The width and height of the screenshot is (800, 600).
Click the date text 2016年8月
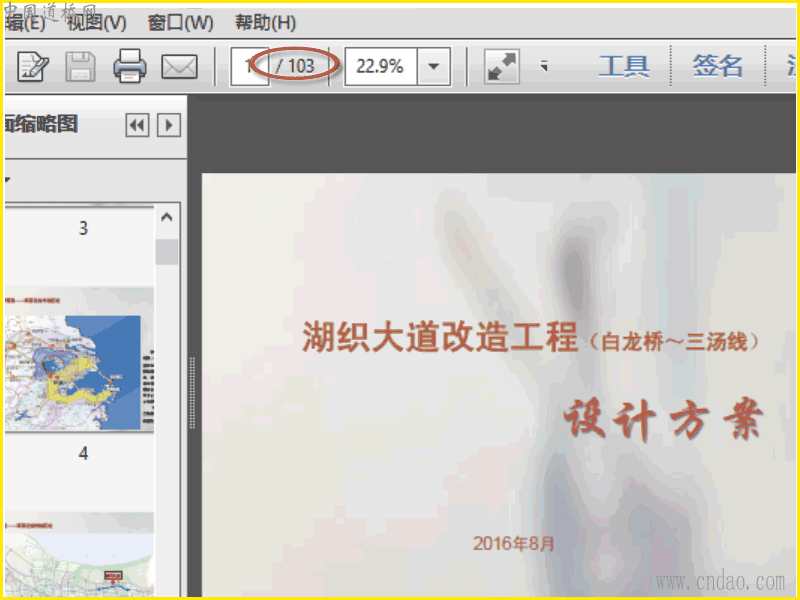tap(514, 544)
